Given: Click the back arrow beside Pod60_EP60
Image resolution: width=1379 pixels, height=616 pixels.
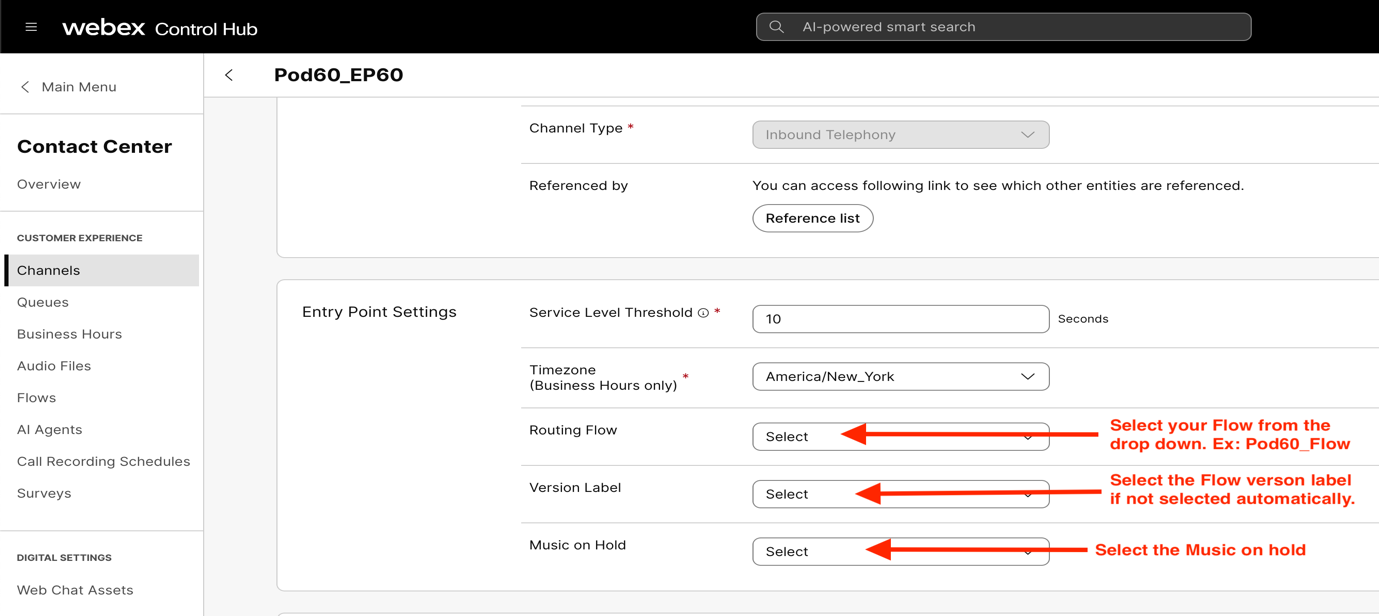Looking at the screenshot, I should click(229, 75).
